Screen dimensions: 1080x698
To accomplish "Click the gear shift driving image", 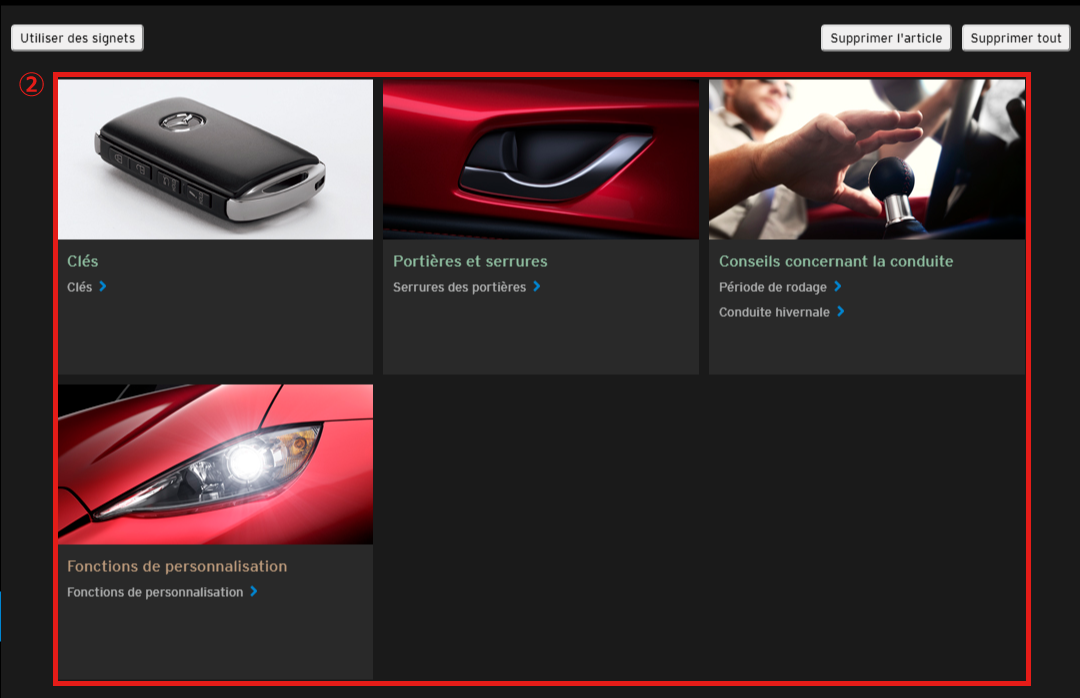I will 866,160.
